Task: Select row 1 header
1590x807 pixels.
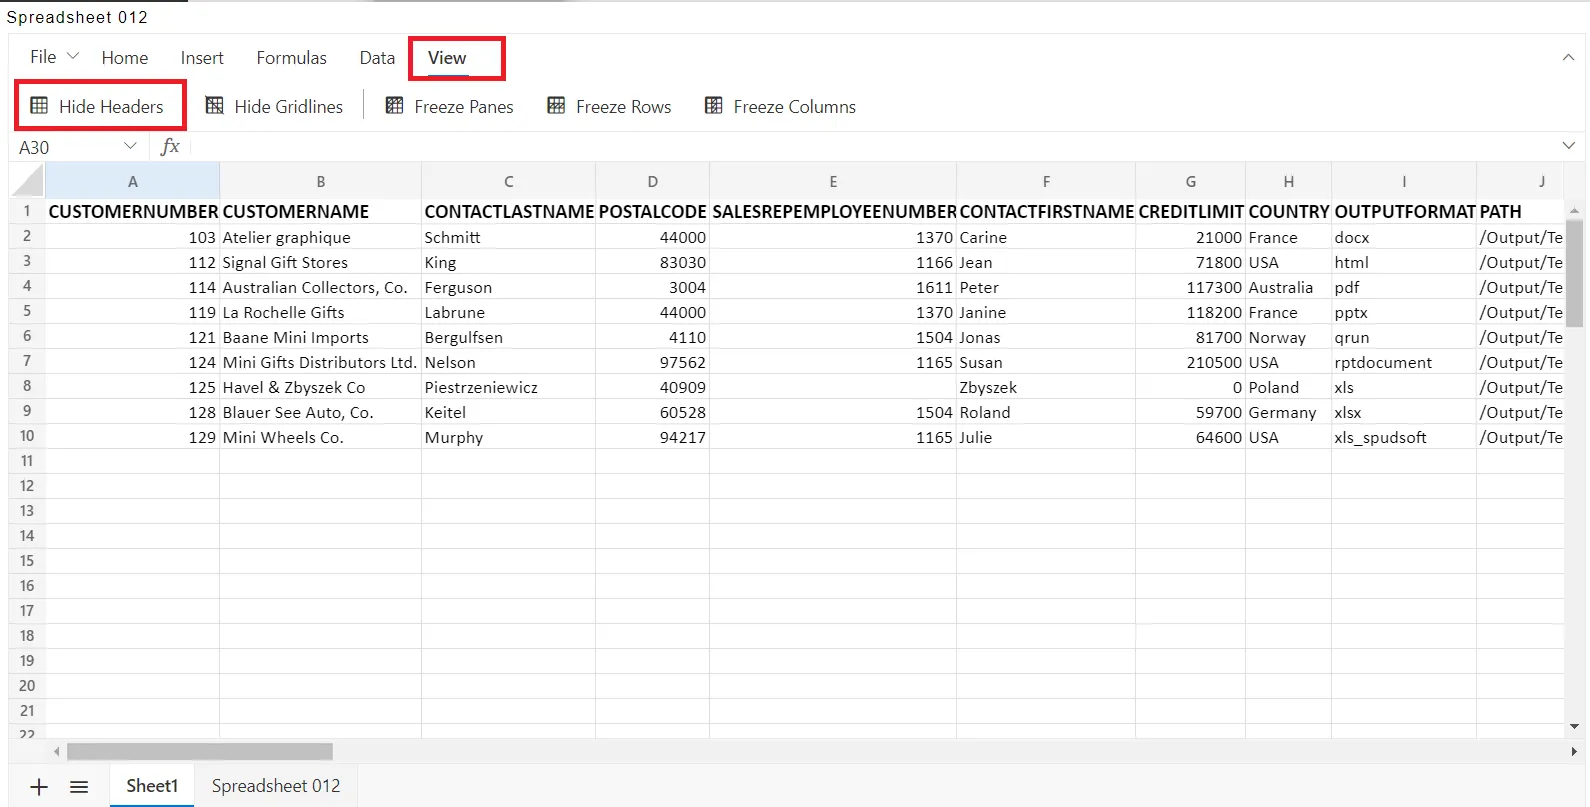Action: (x=27, y=211)
